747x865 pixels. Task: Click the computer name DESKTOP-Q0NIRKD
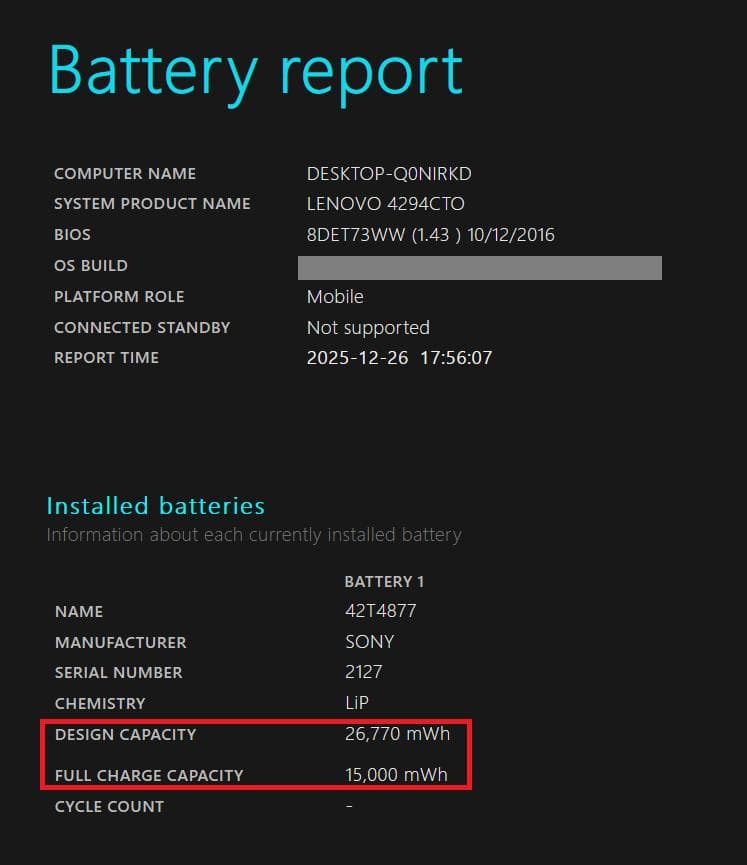(x=389, y=174)
